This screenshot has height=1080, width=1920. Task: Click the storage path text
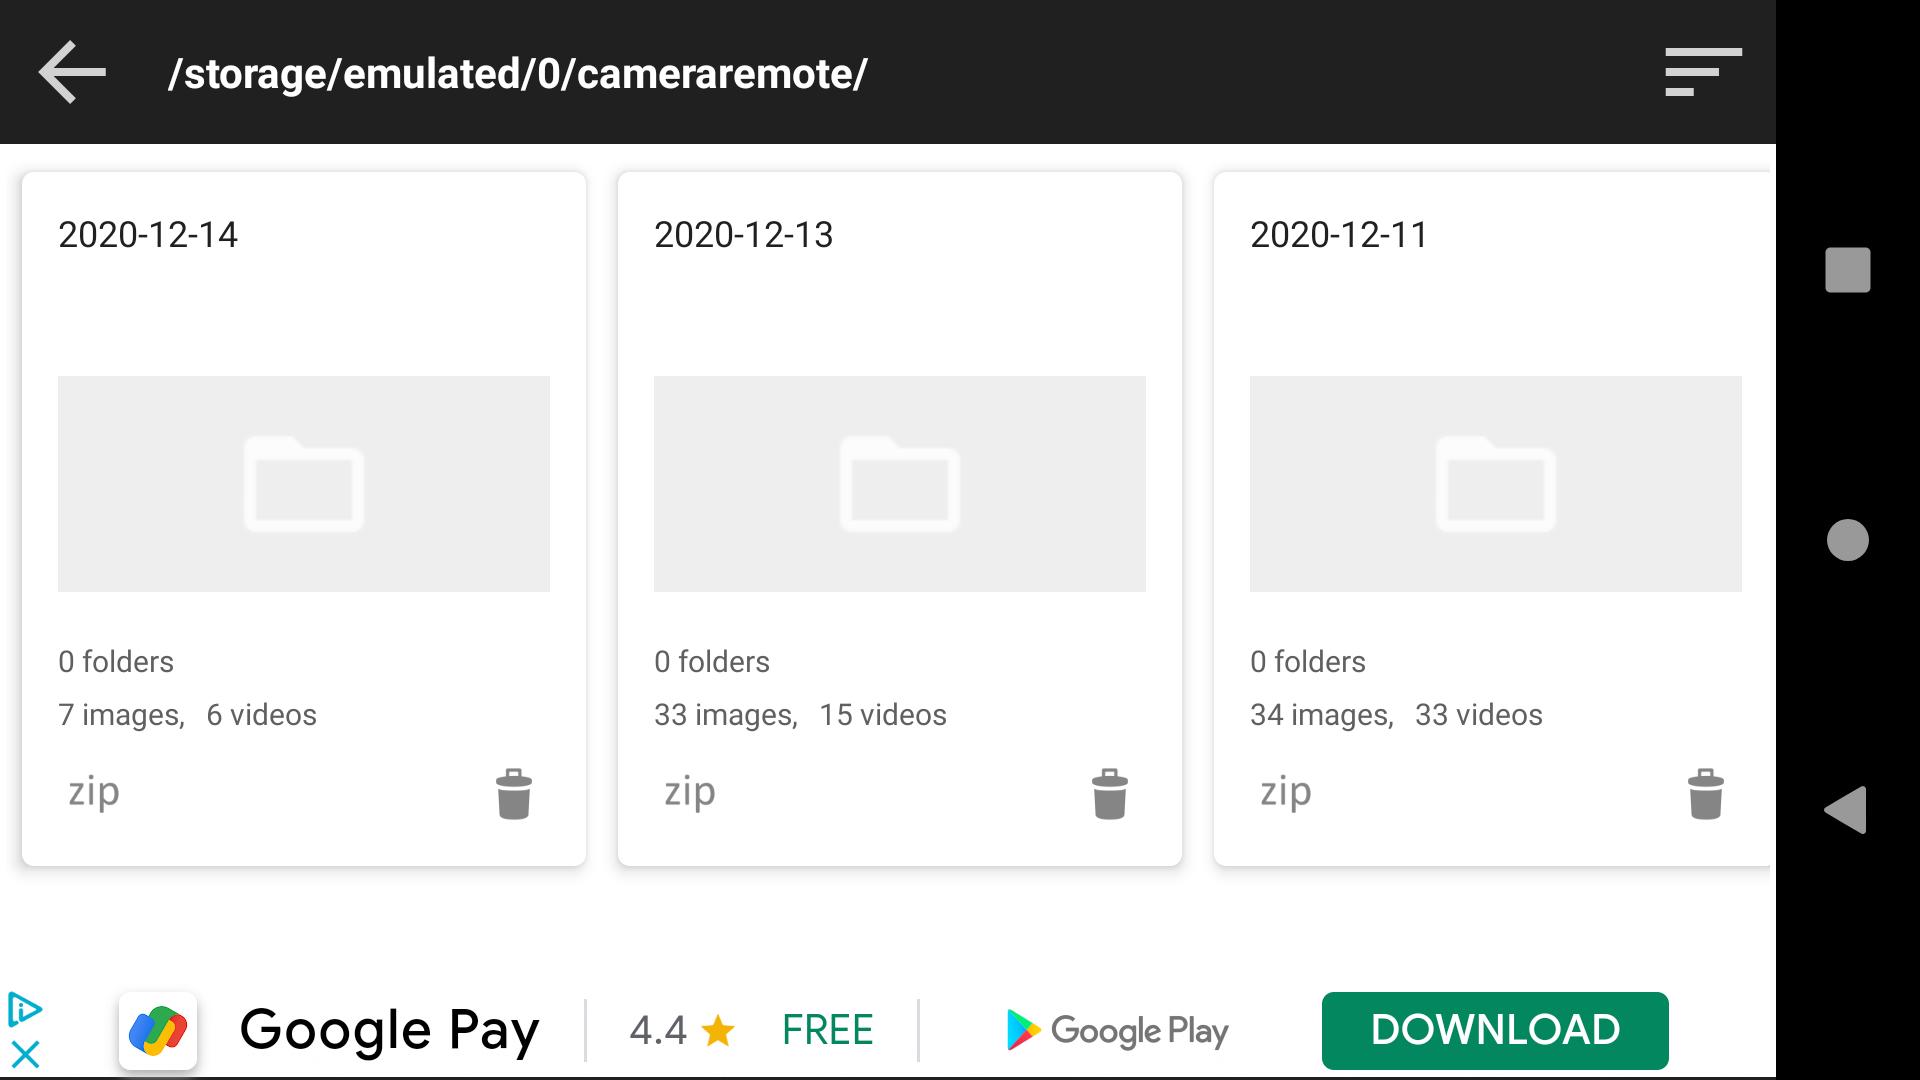[x=518, y=74]
